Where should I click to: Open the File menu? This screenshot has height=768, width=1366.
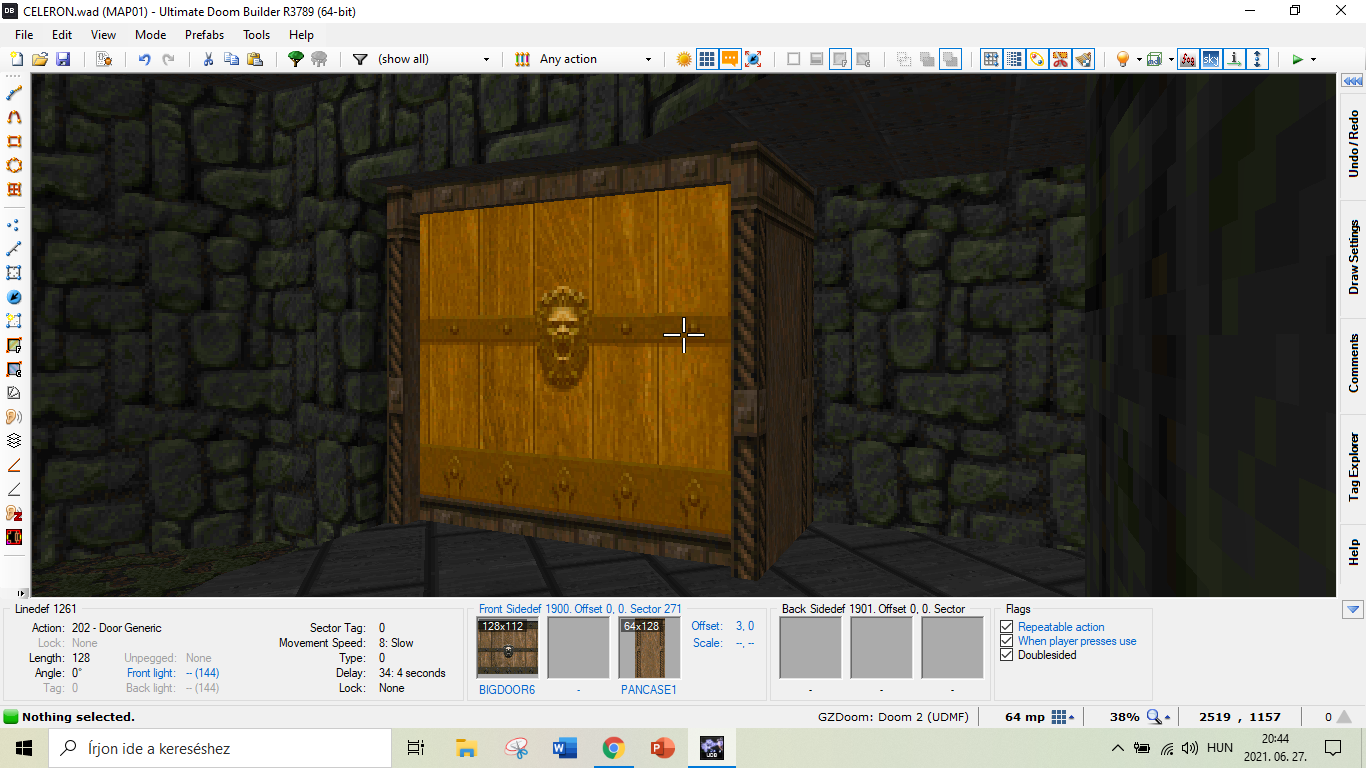[x=24, y=34]
